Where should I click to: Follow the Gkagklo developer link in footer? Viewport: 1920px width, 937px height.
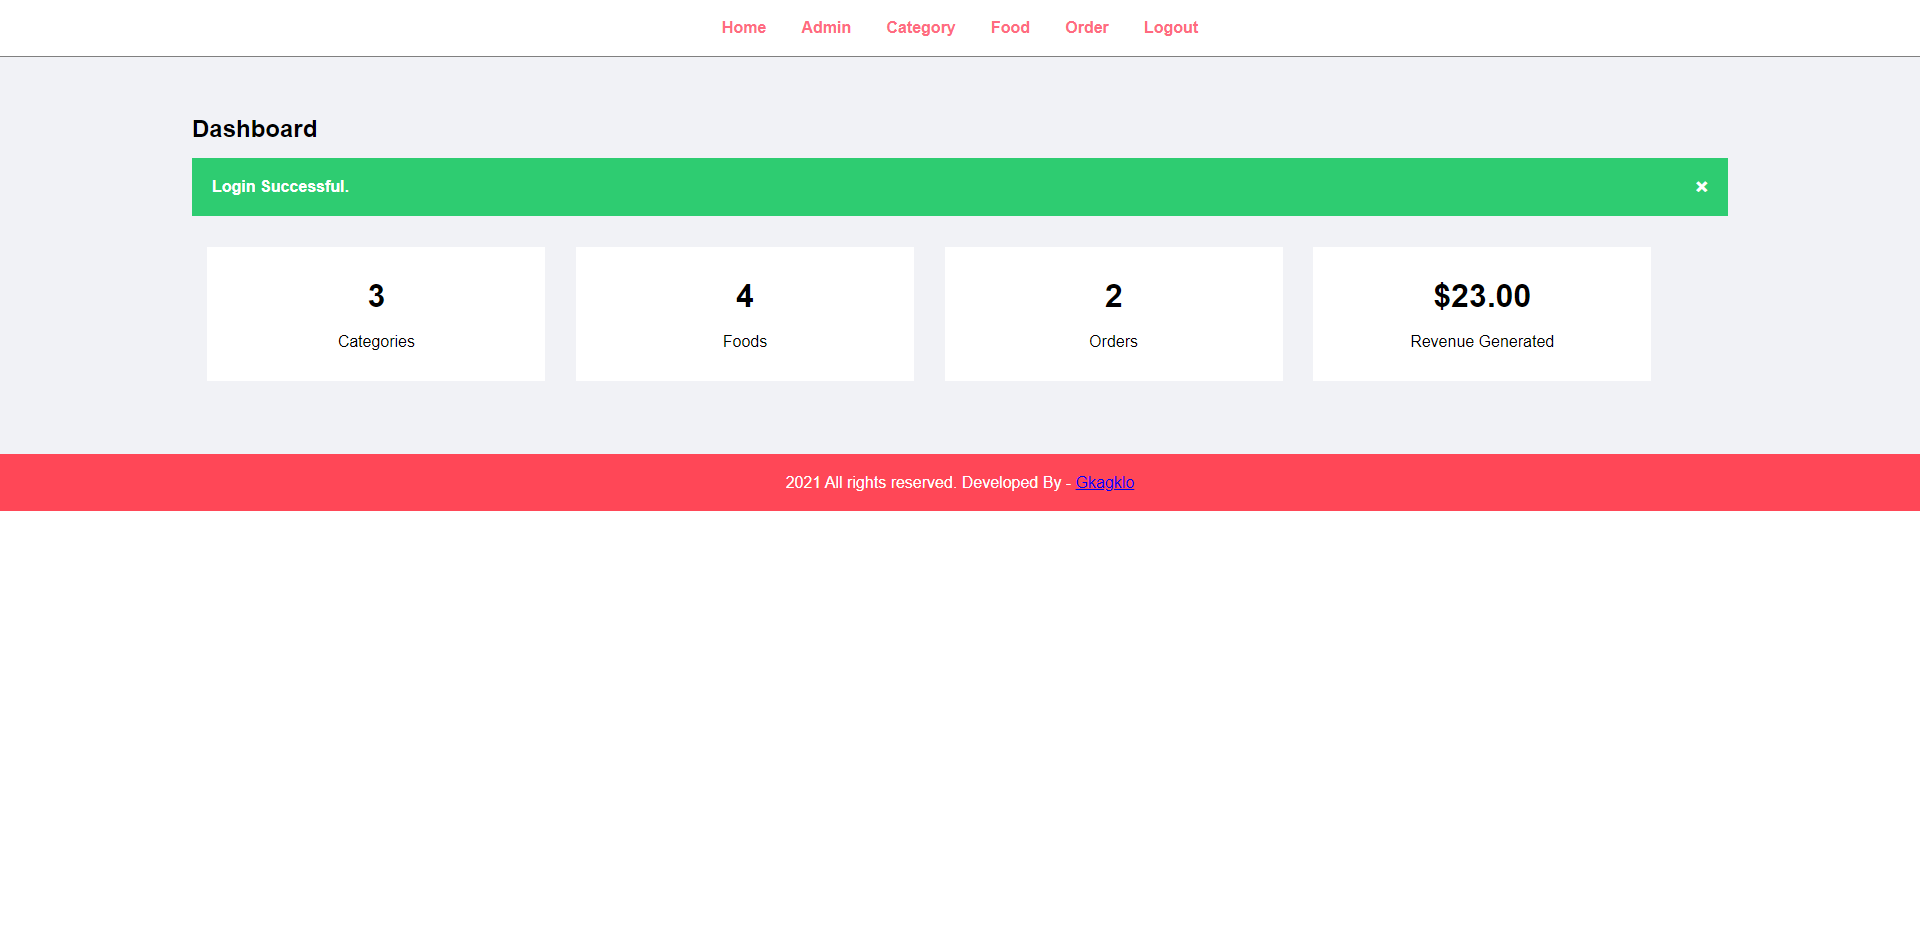(x=1104, y=482)
